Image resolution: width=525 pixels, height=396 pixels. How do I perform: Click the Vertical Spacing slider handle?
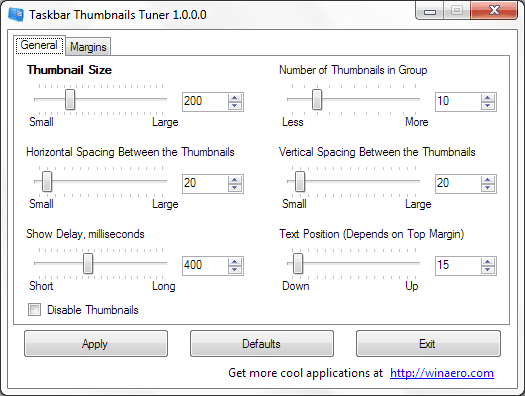pos(300,181)
